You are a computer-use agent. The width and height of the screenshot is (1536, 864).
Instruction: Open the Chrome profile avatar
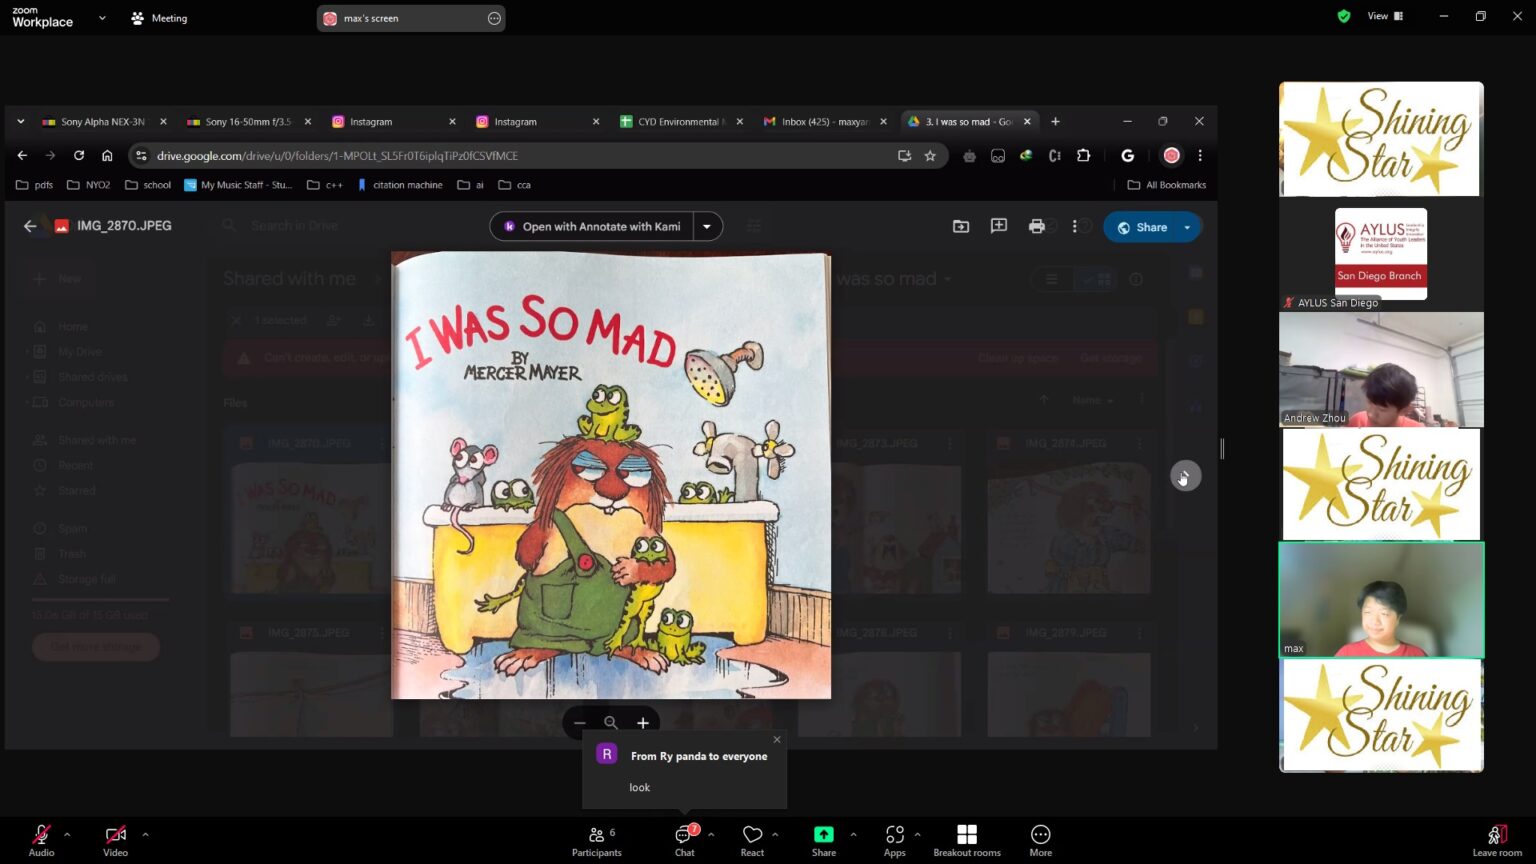point(1172,155)
